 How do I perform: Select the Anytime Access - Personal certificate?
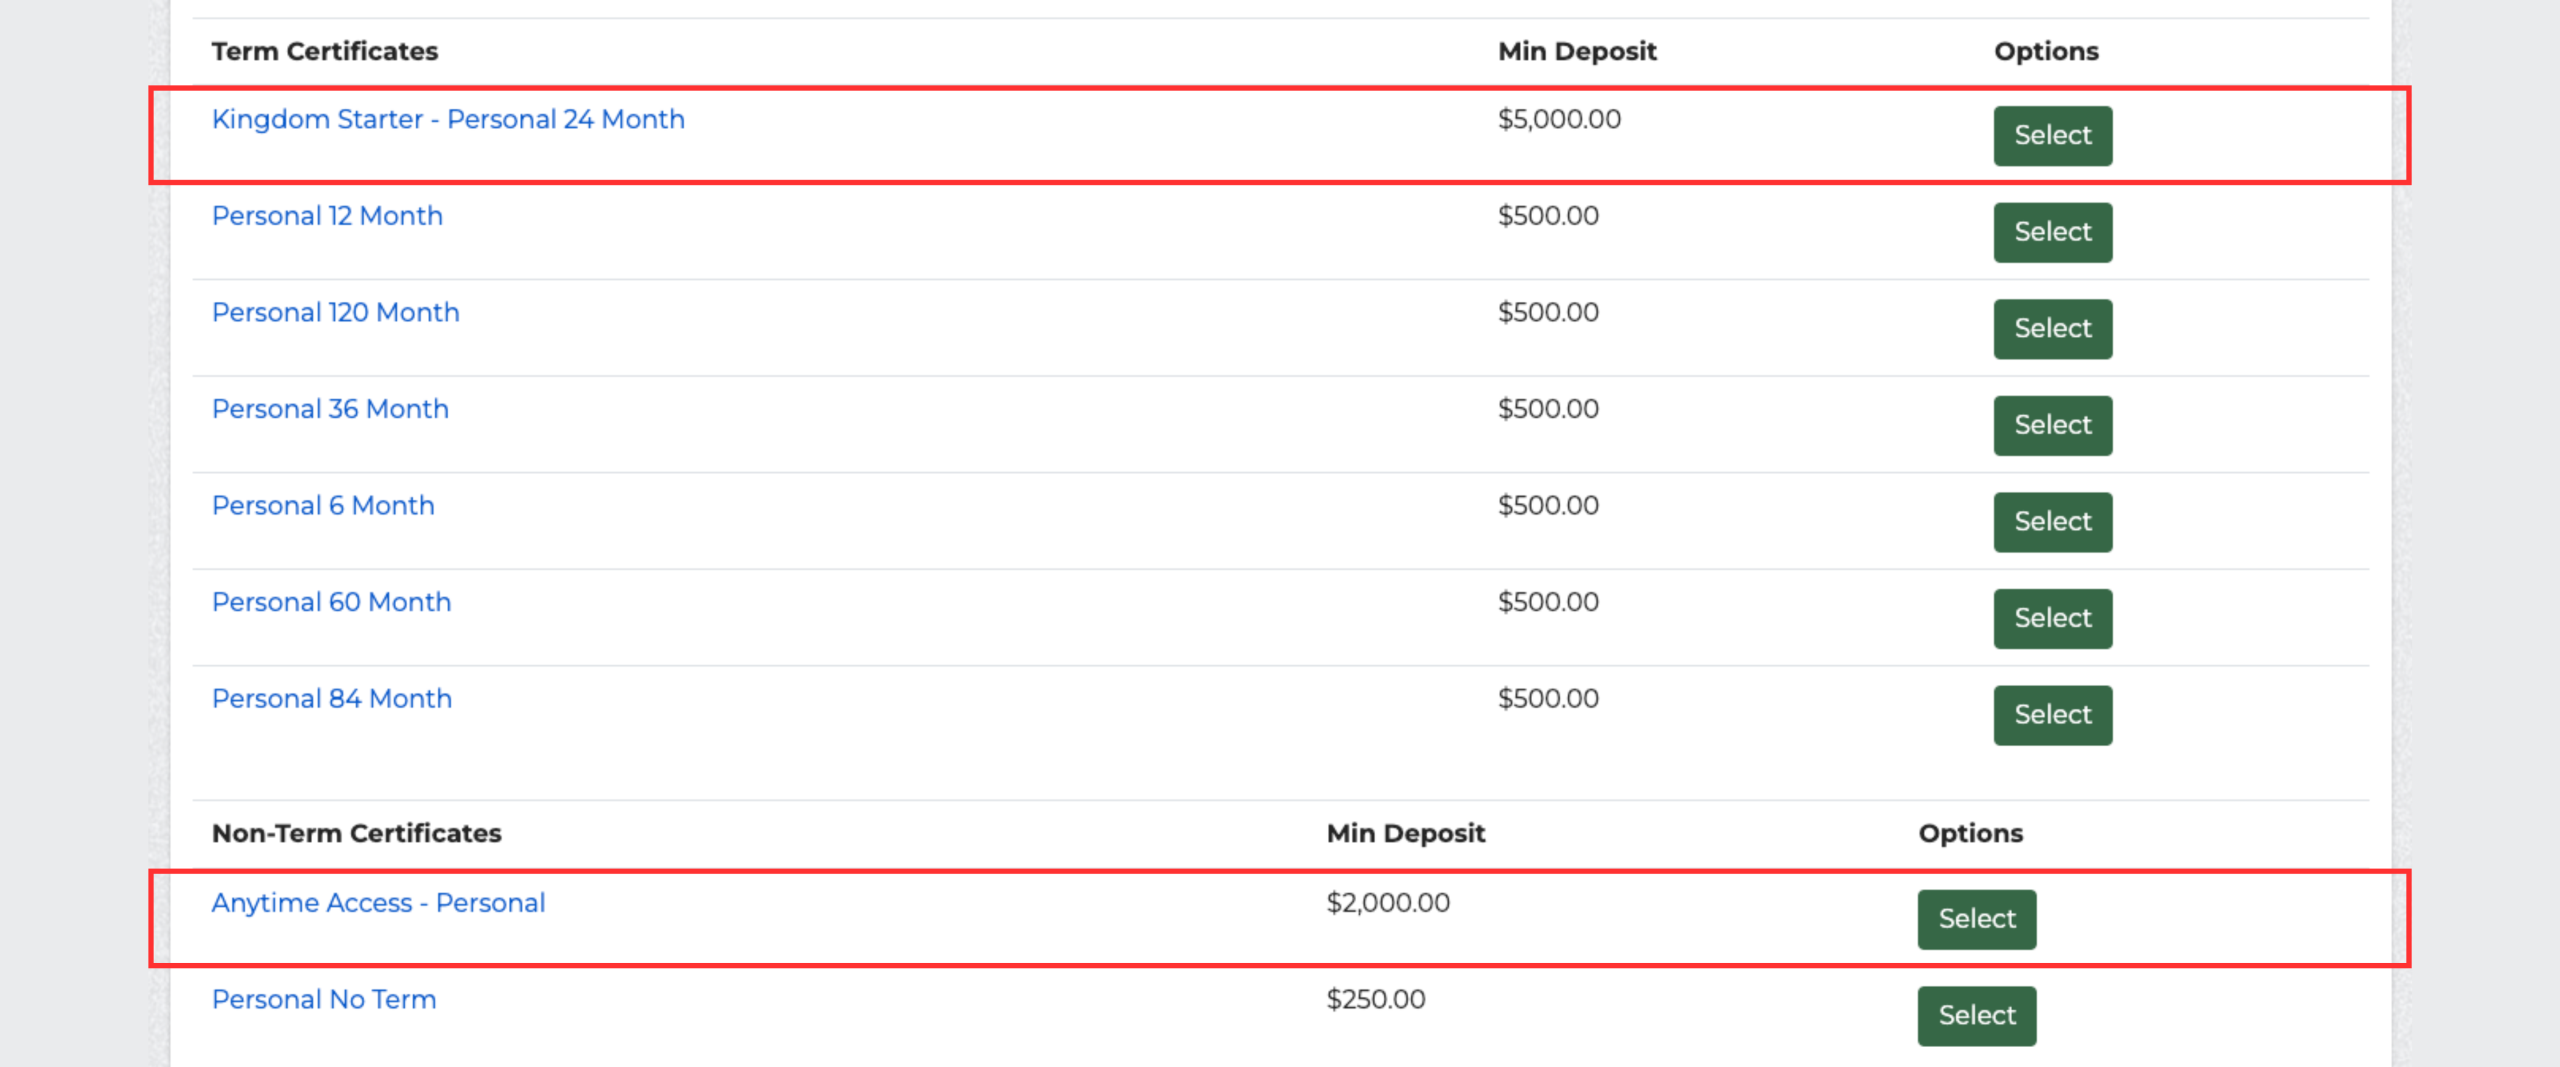point(1976,918)
